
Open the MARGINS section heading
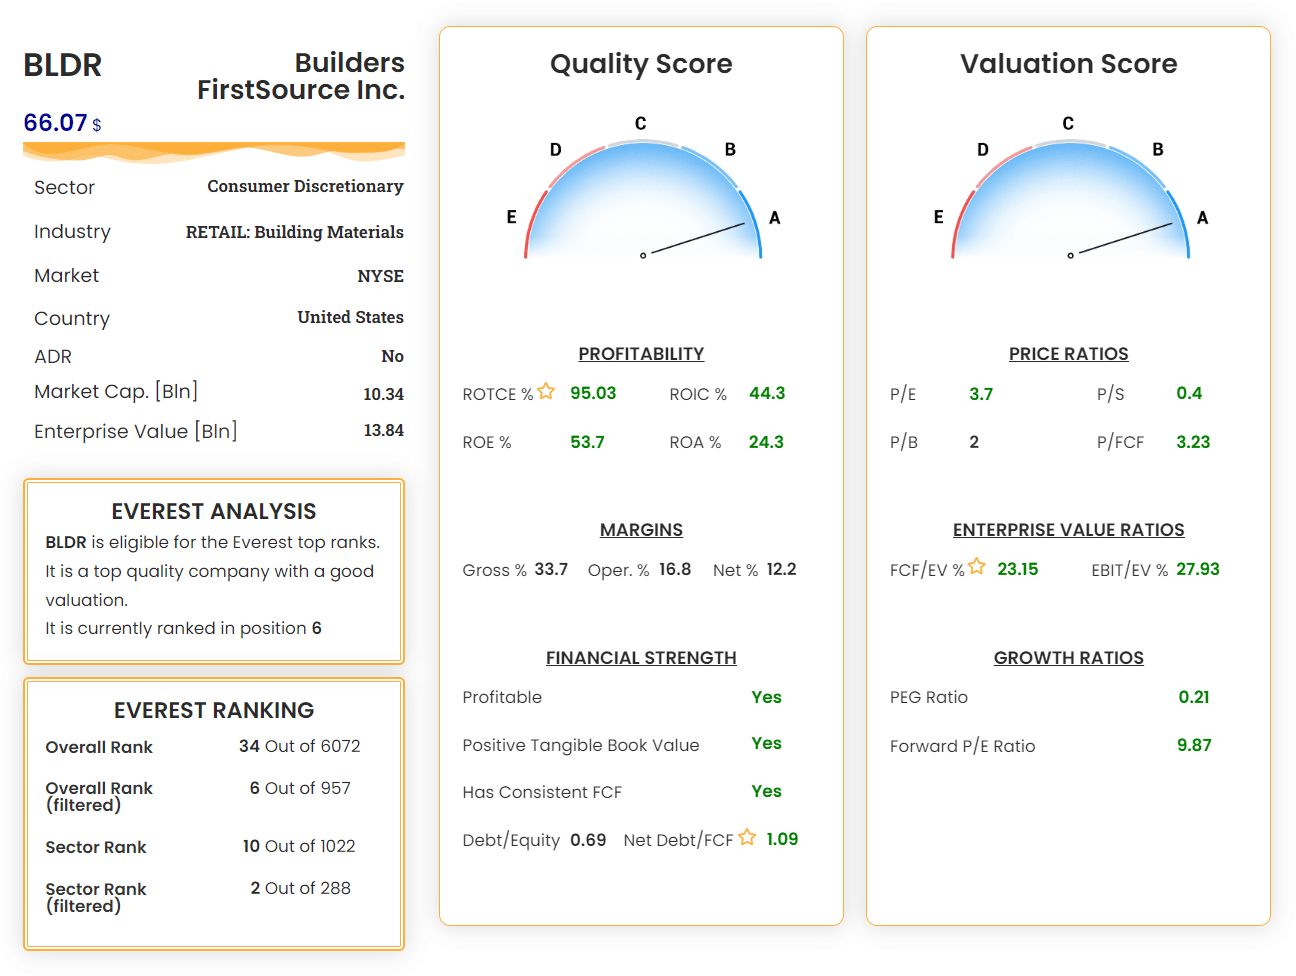tap(641, 530)
